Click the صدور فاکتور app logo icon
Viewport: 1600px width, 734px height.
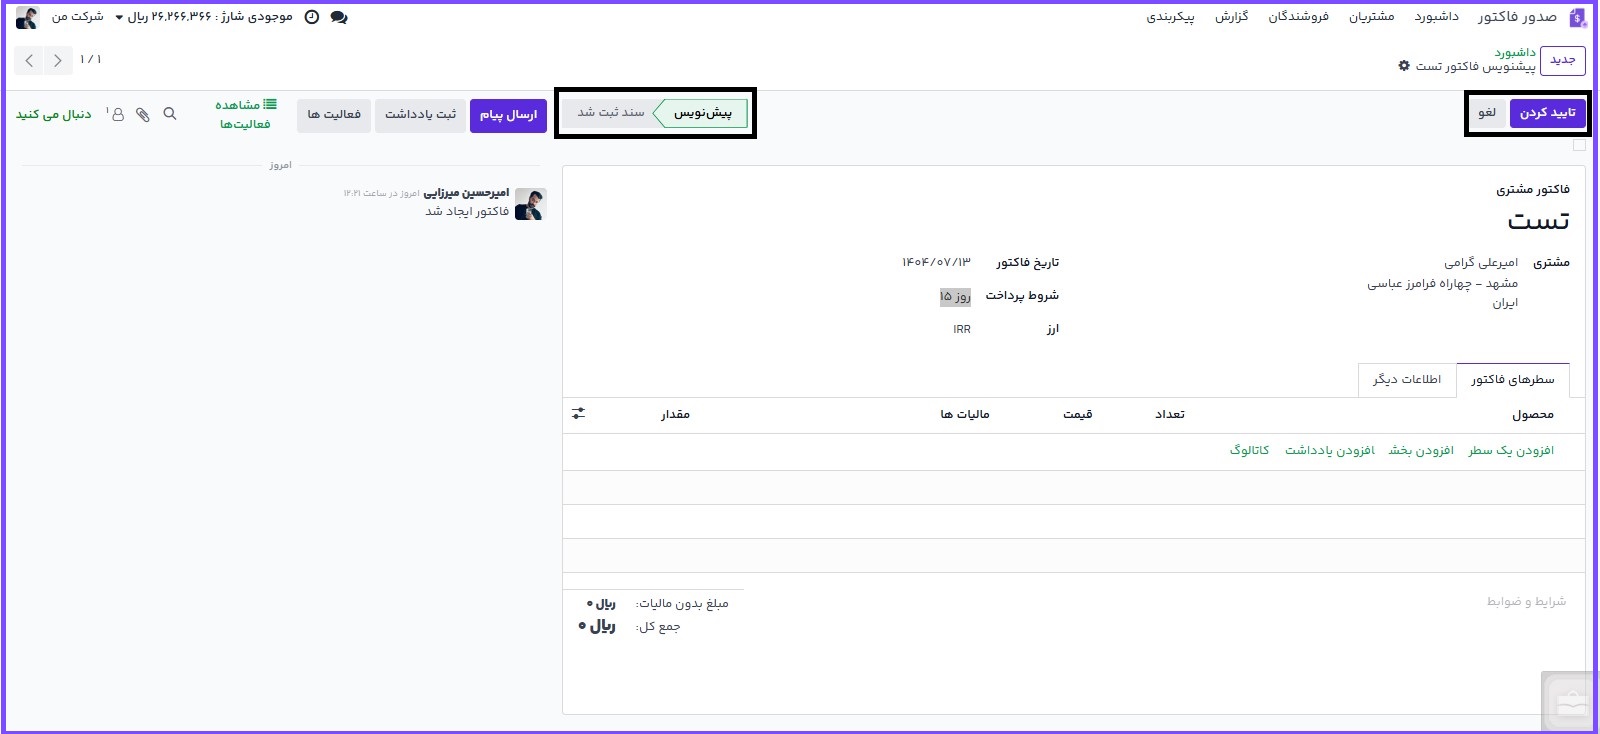pyautogui.click(x=1578, y=17)
